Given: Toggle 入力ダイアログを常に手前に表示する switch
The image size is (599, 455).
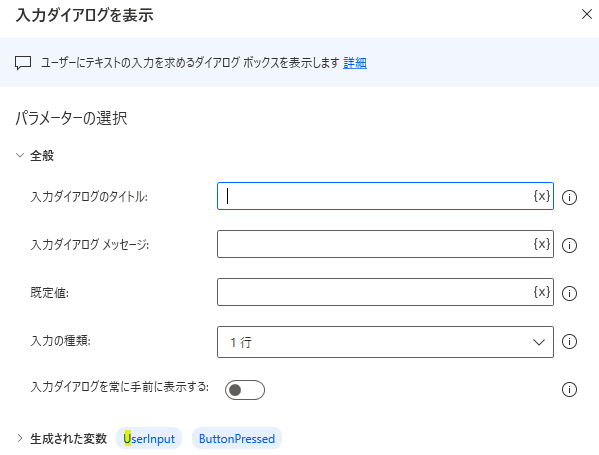Looking at the screenshot, I should coord(245,390).
